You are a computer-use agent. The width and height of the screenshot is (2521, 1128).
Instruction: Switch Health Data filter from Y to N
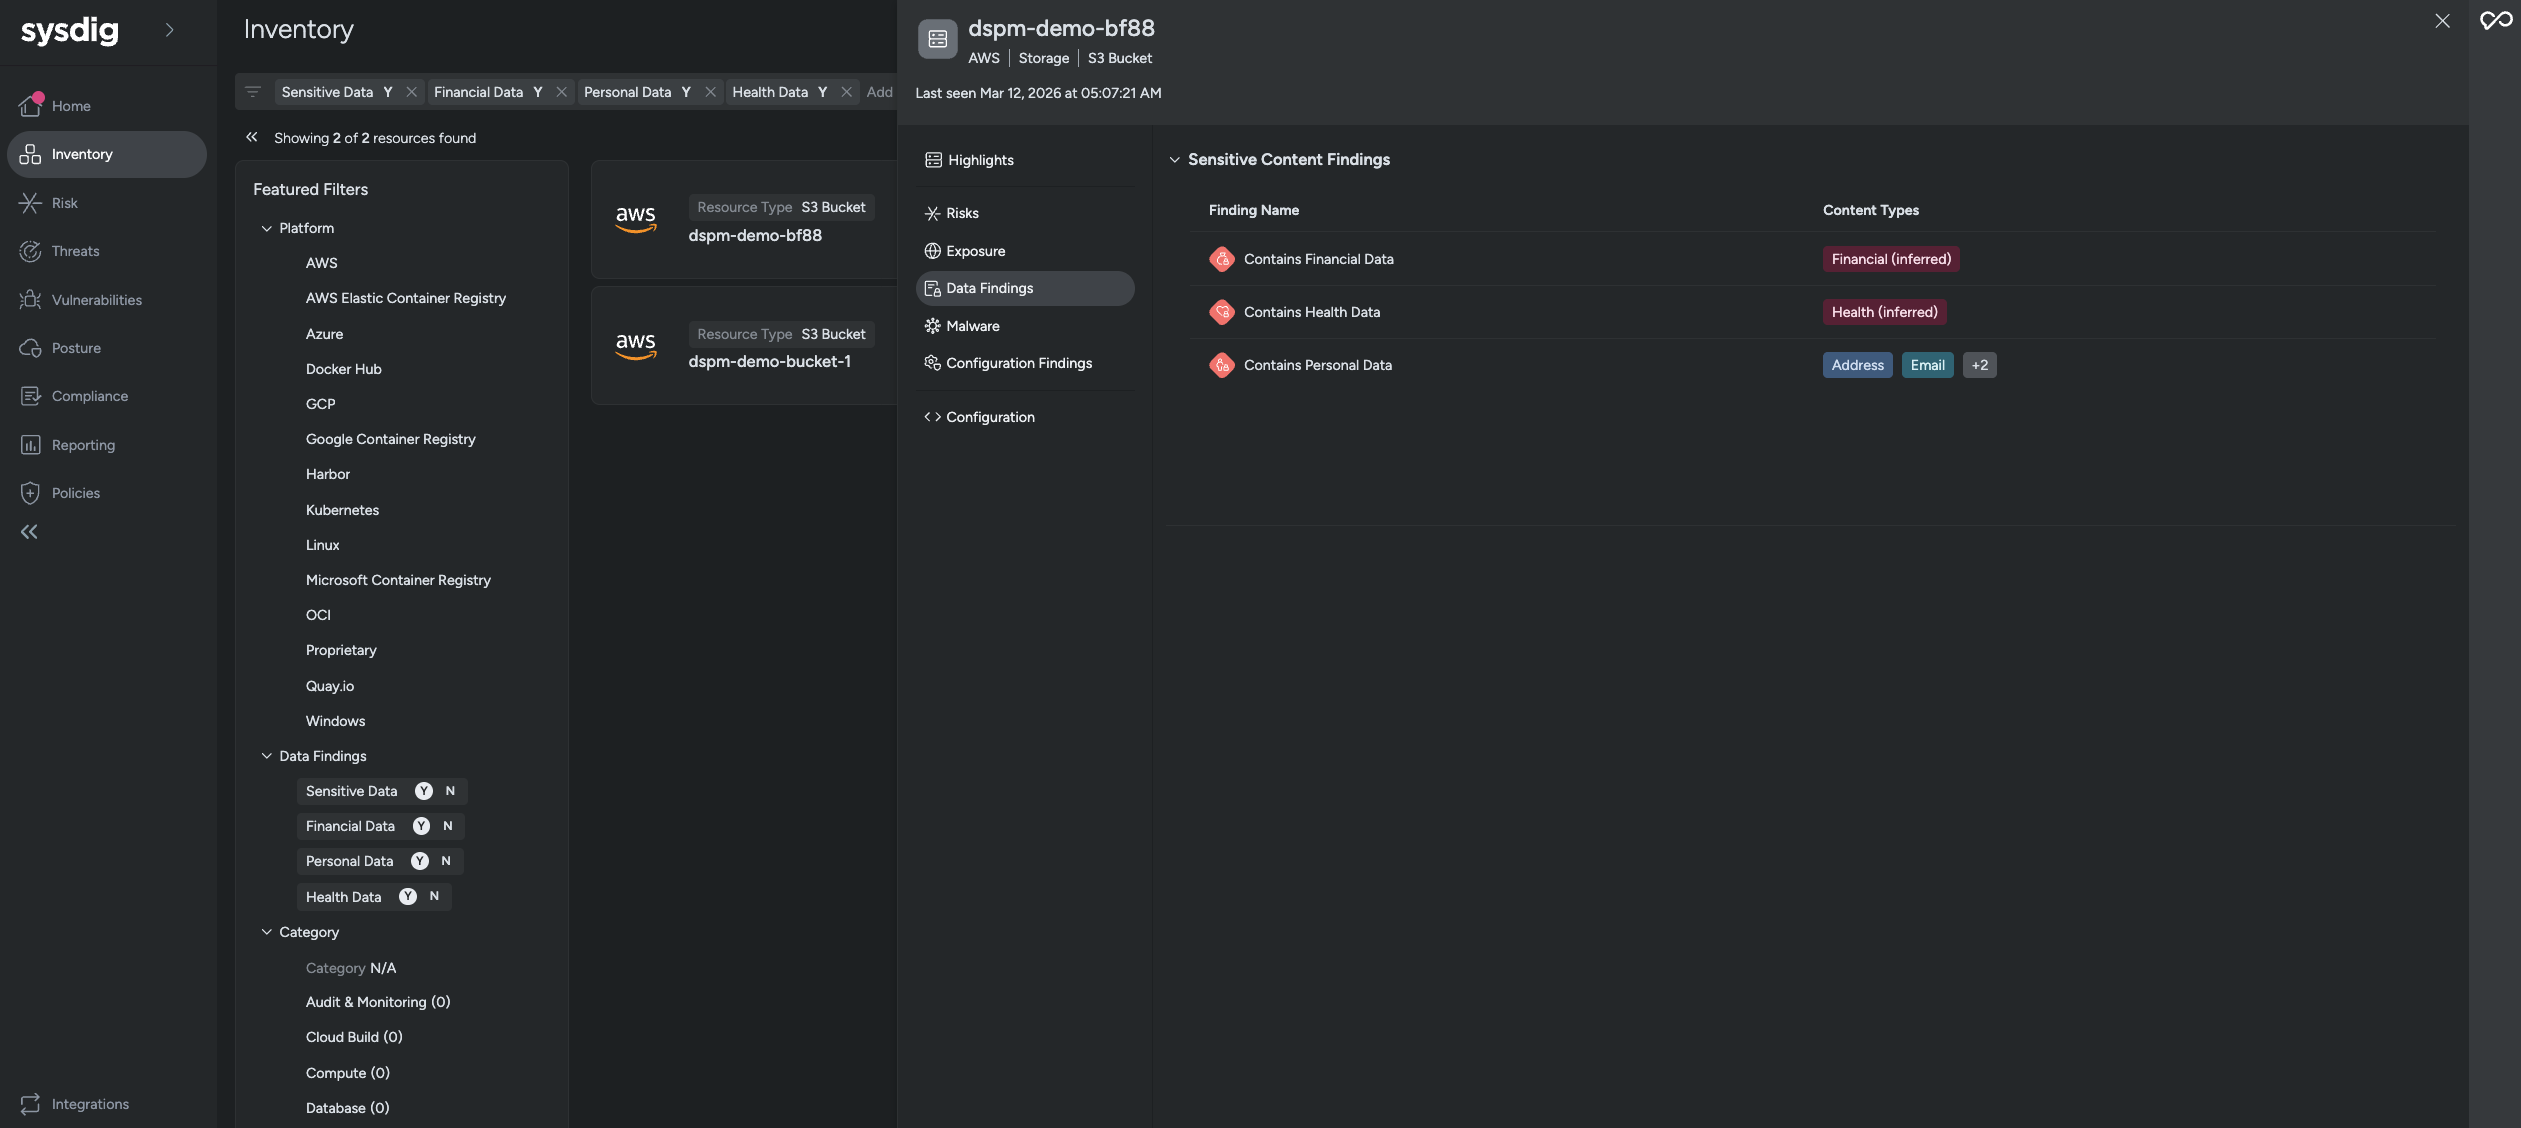coord(435,897)
